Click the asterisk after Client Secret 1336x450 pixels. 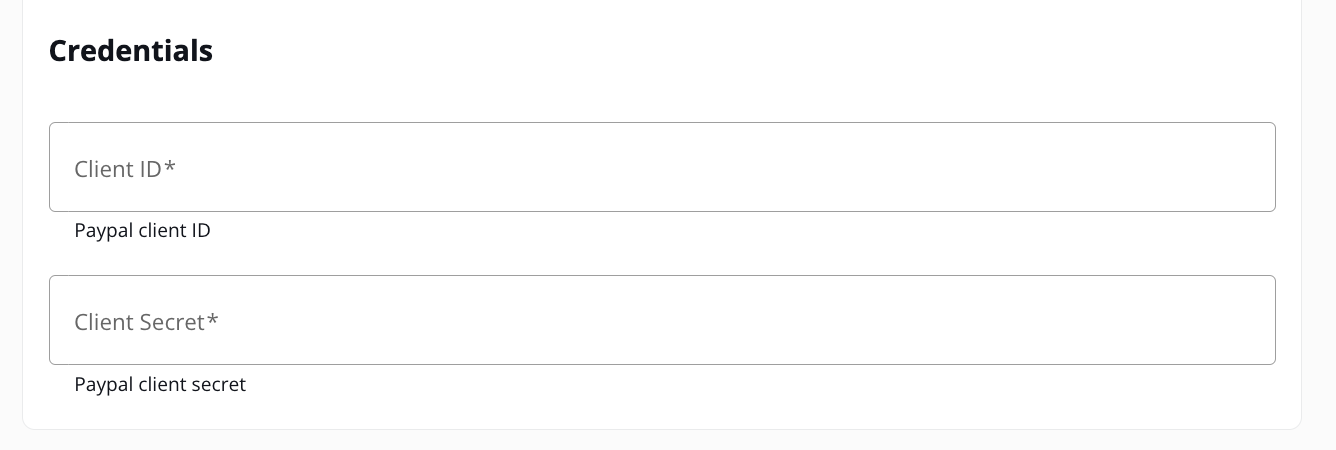[212, 319]
